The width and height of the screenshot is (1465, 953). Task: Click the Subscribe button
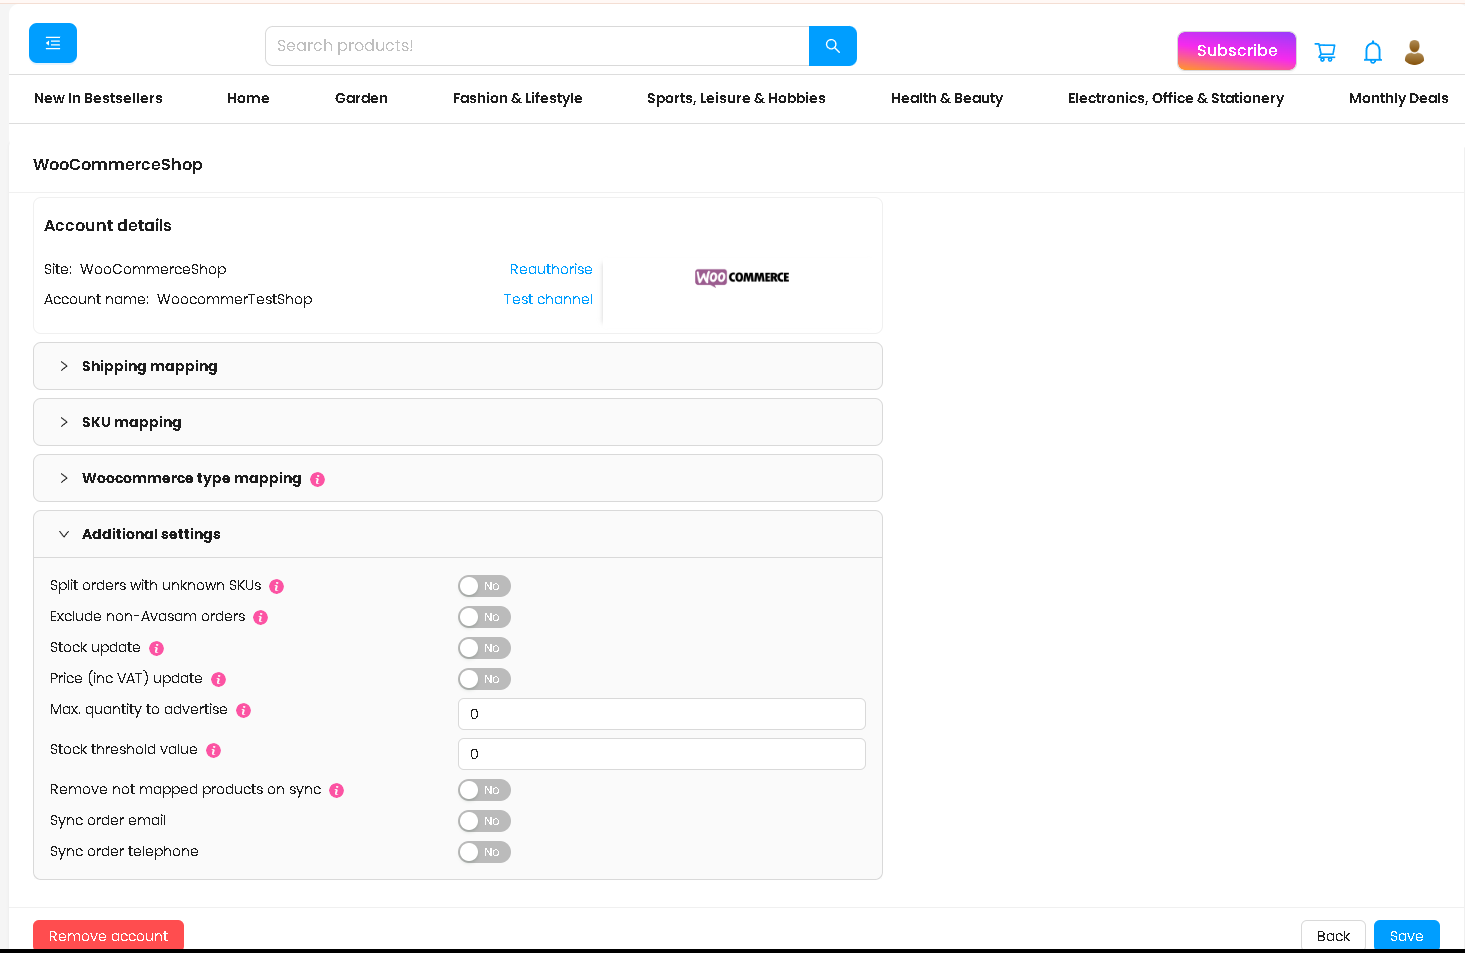[1237, 51]
